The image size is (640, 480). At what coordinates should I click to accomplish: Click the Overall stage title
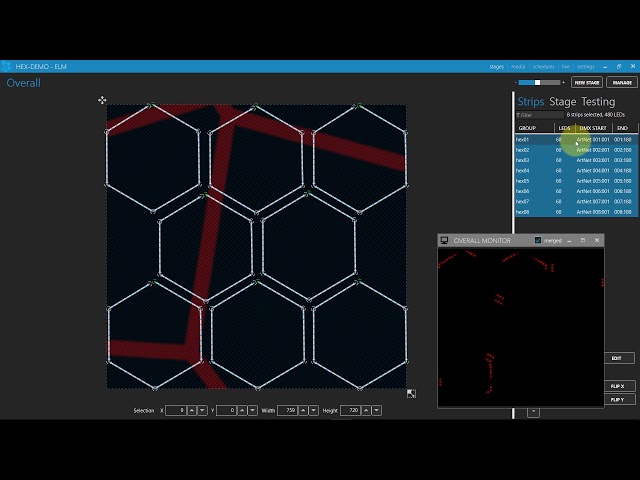pyautogui.click(x=23, y=83)
